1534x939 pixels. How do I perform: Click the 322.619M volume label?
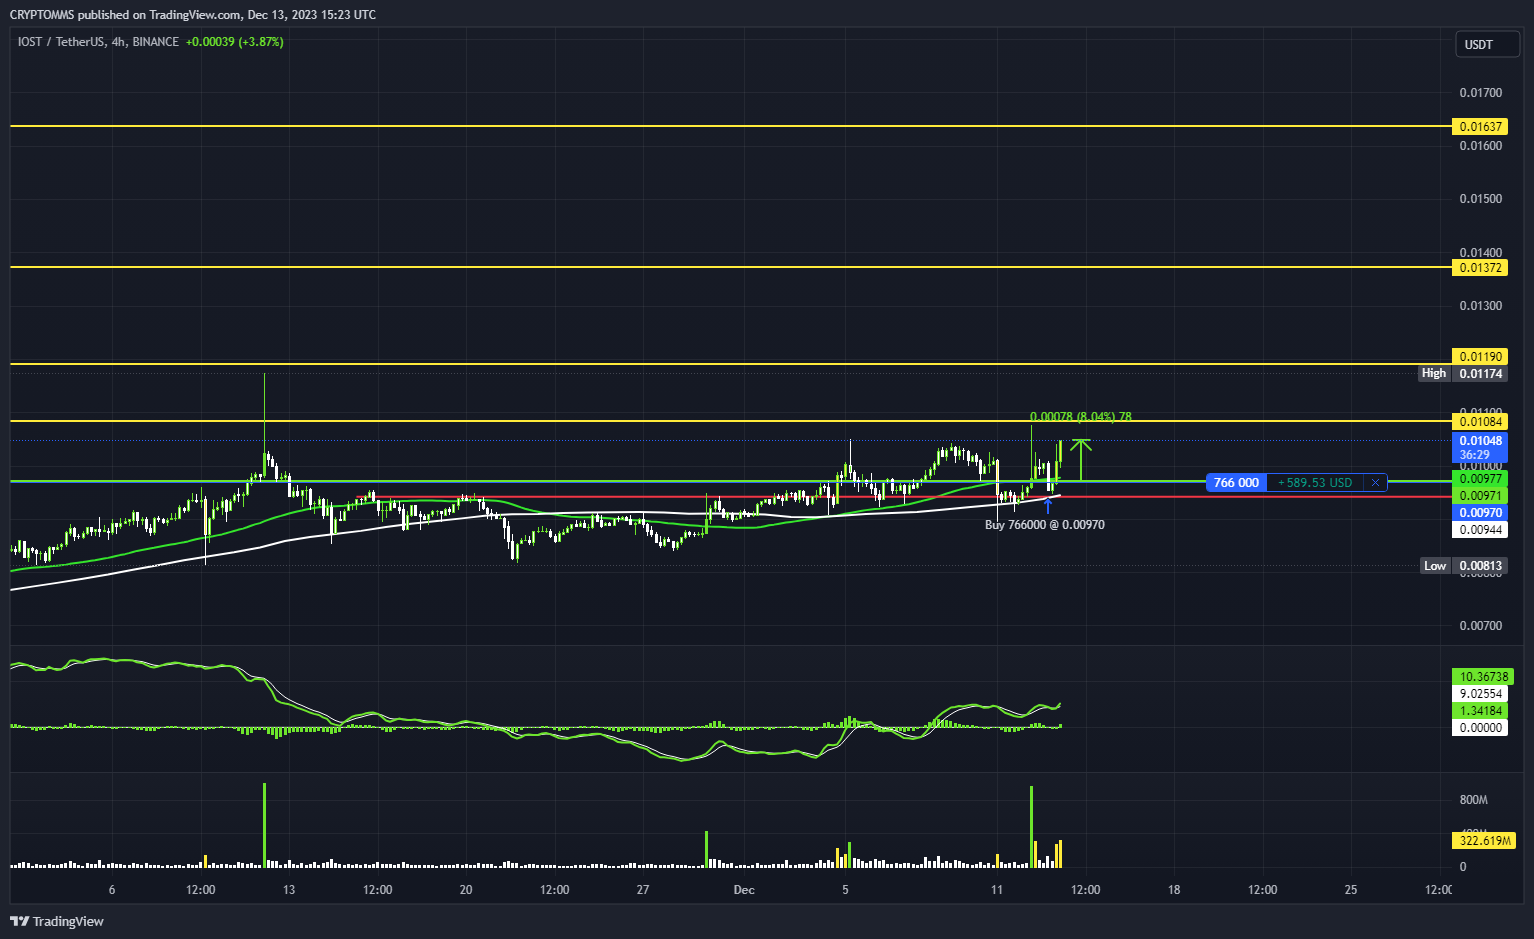(x=1484, y=840)
